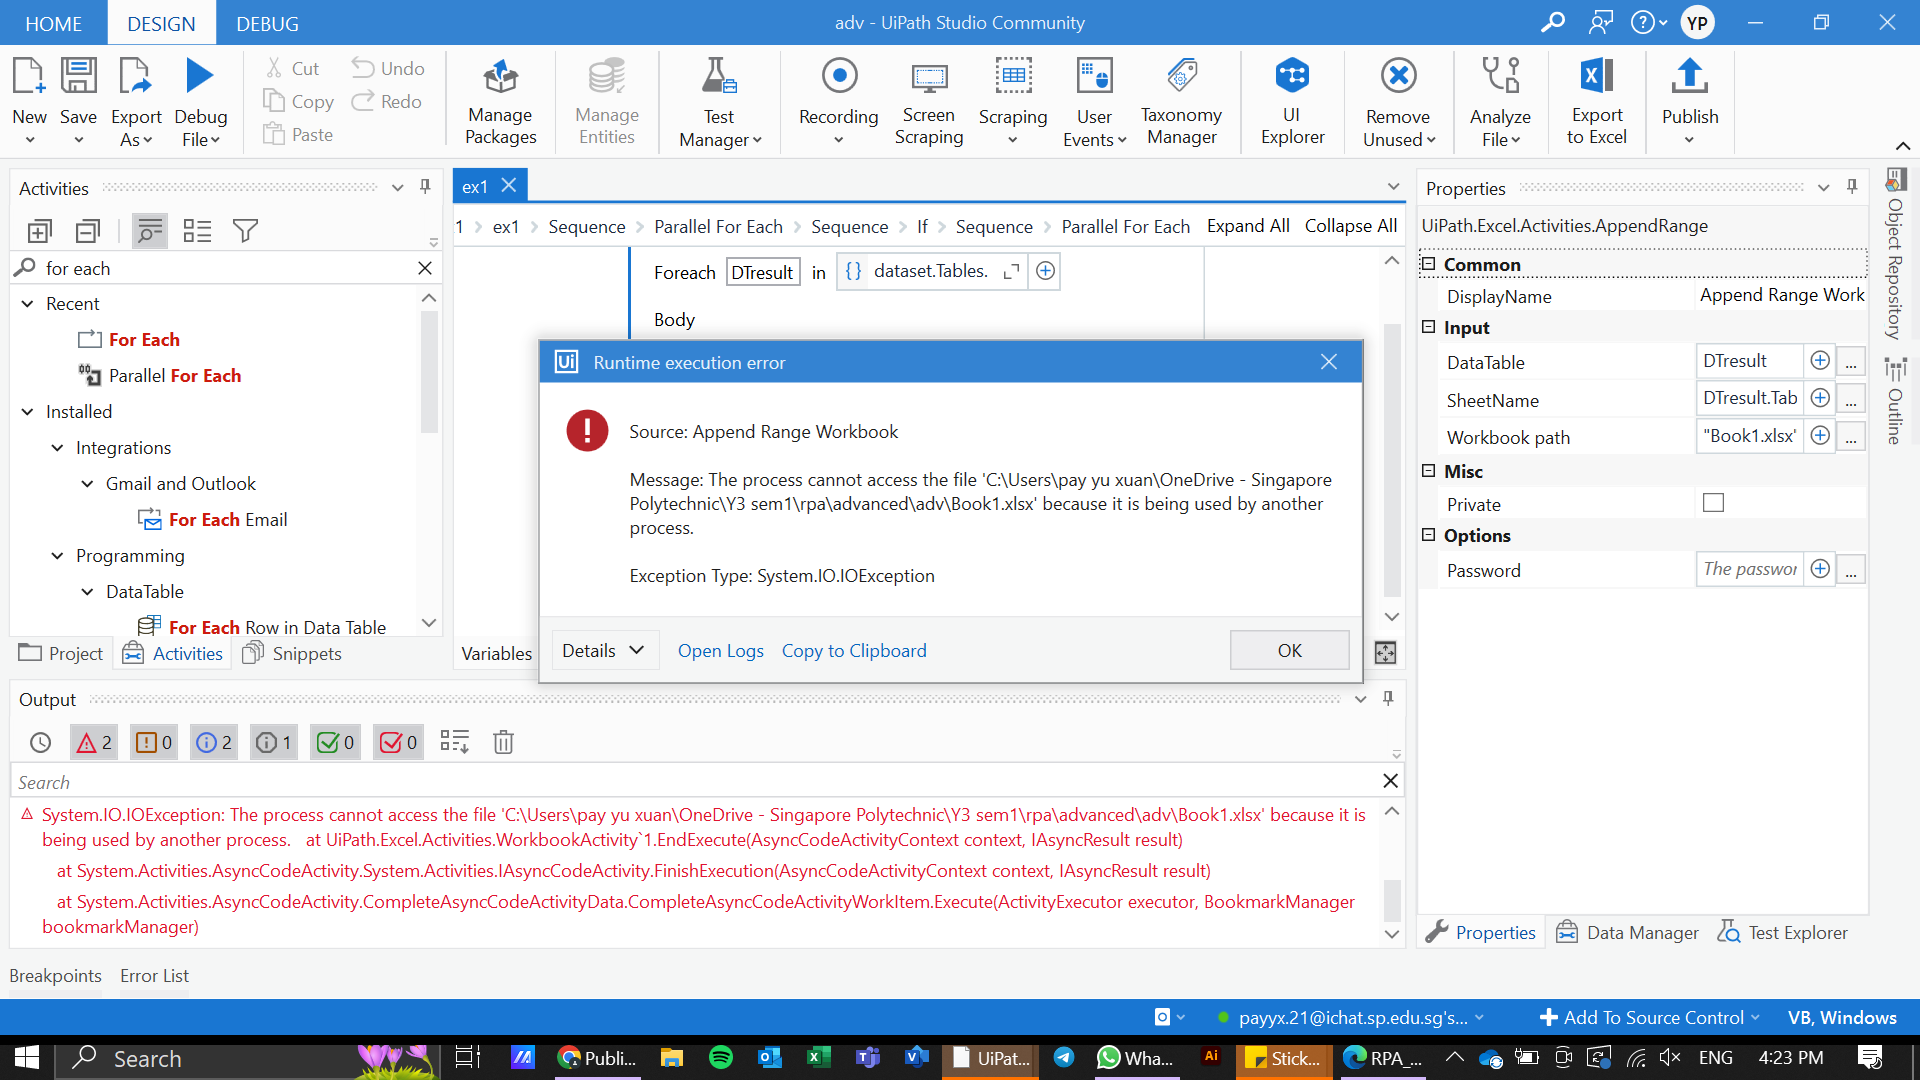Screen dimensions: 1920x1080
Task: Switch to Test Explorer tab
Action: point(1783,932)
